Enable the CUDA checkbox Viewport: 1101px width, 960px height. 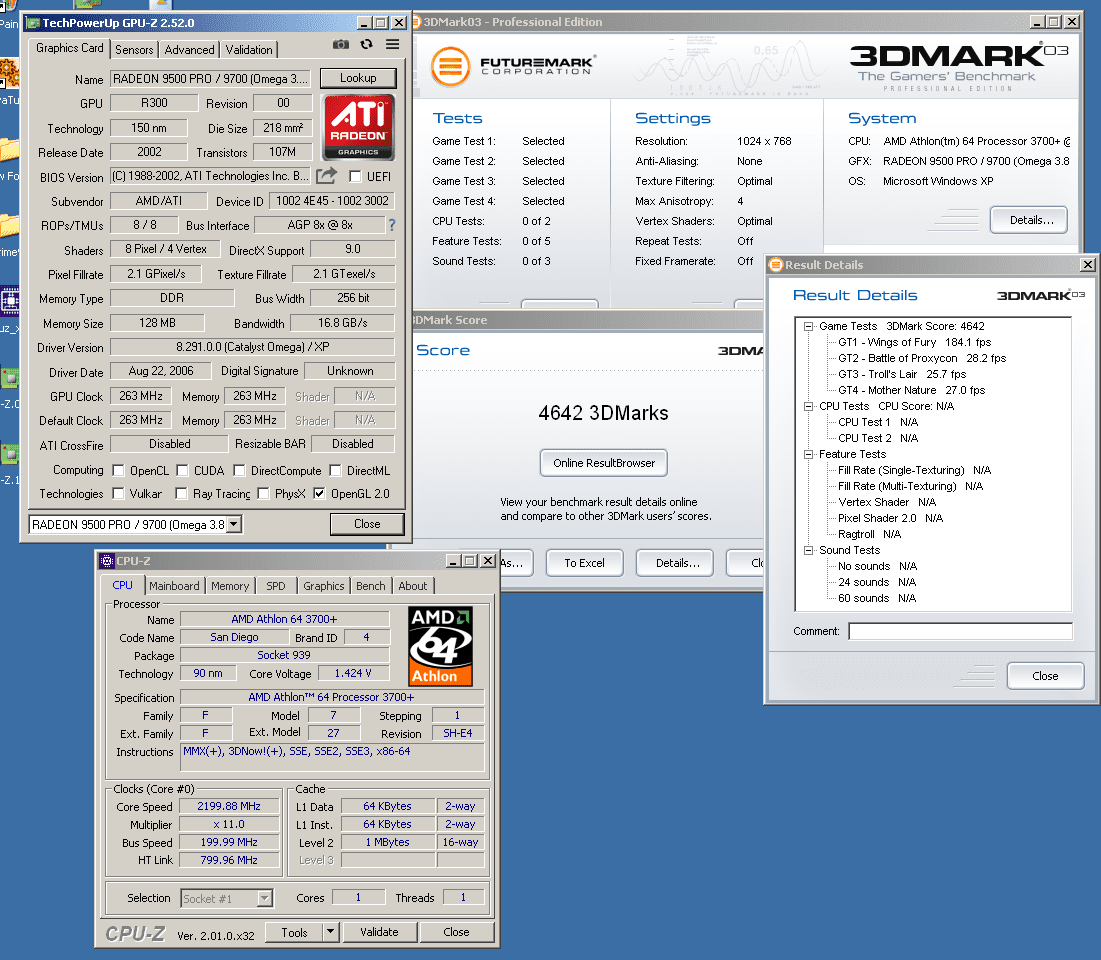[x=183, y=471]
